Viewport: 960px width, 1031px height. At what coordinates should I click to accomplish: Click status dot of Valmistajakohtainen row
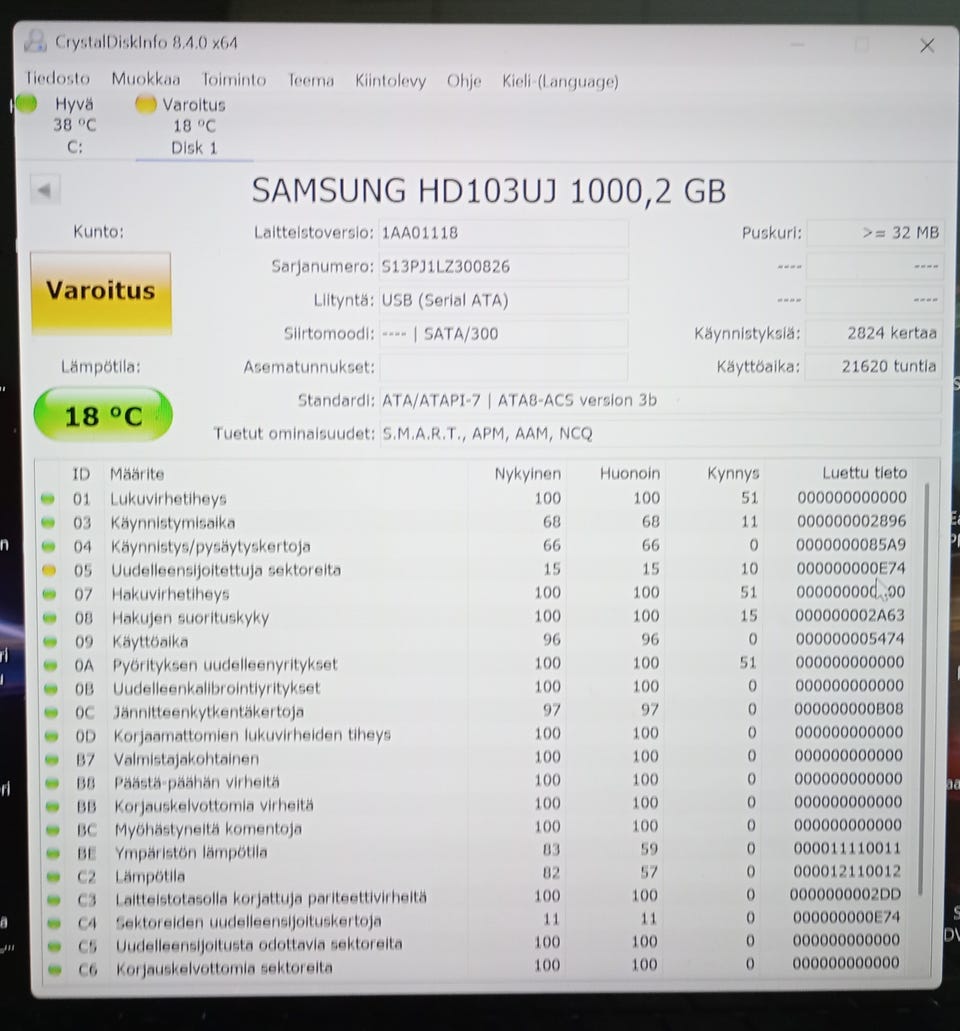(x=51, y=759)
